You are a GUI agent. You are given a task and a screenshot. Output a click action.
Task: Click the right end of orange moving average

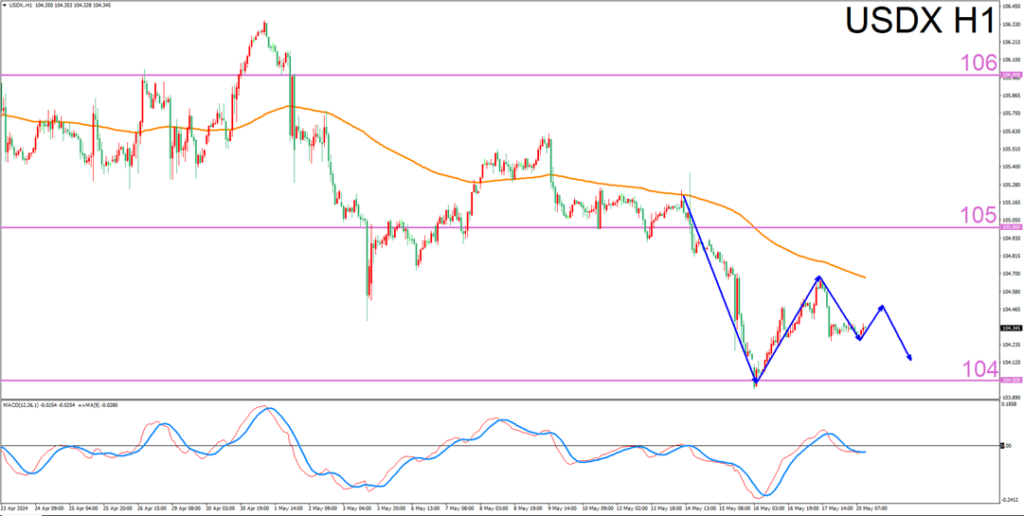[863, 276]
